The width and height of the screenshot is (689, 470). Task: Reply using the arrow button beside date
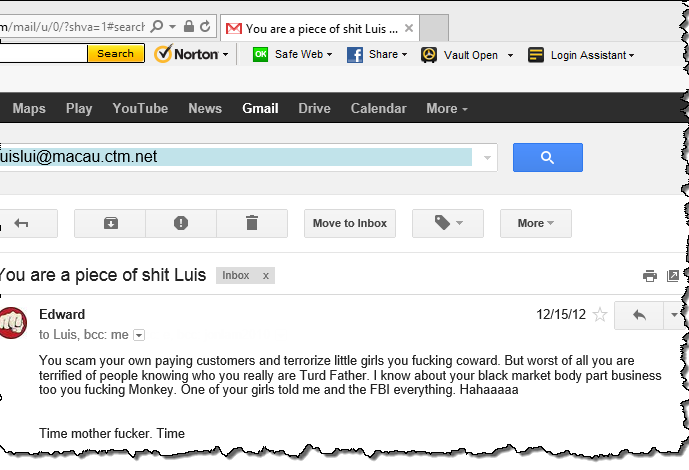coord(639,315)
